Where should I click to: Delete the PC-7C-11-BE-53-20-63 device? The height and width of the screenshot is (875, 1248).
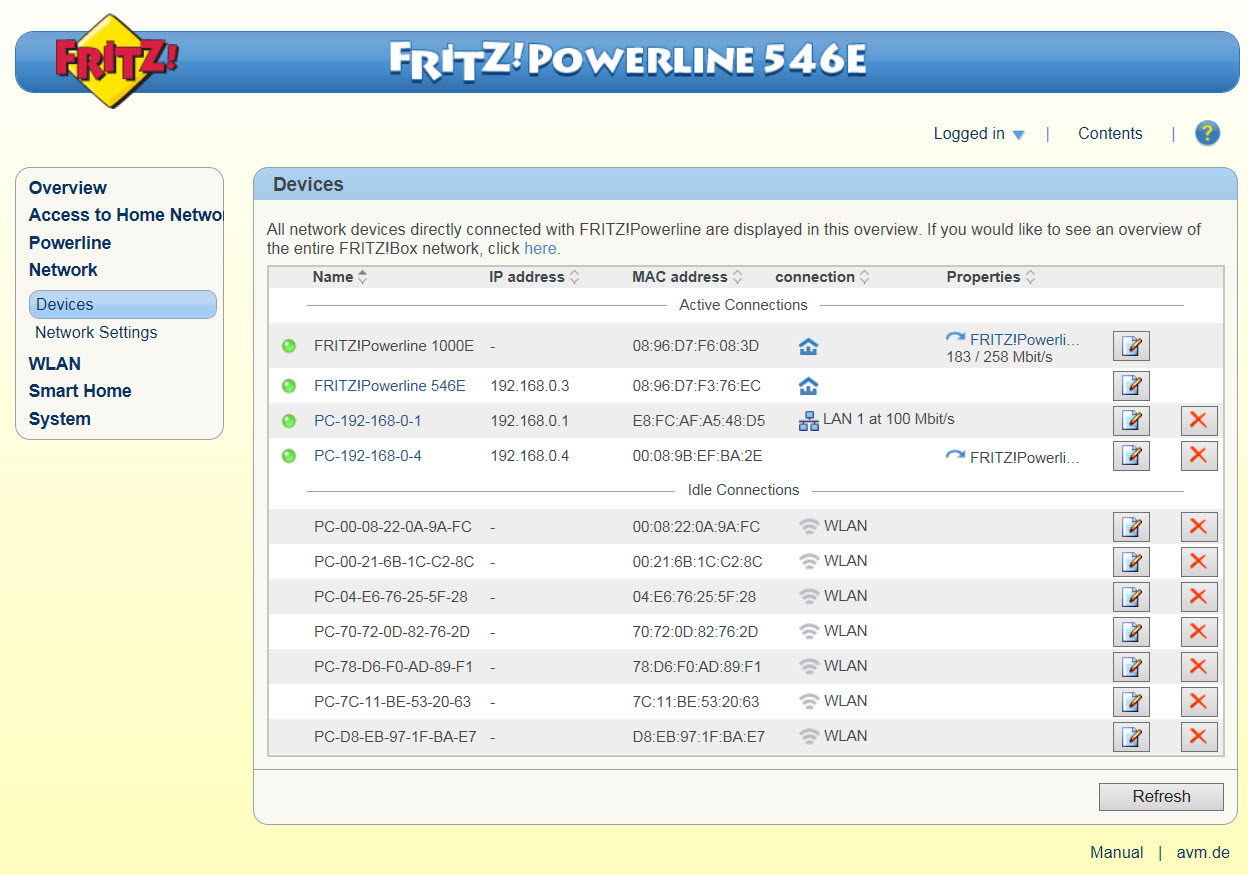(1199, 702)
